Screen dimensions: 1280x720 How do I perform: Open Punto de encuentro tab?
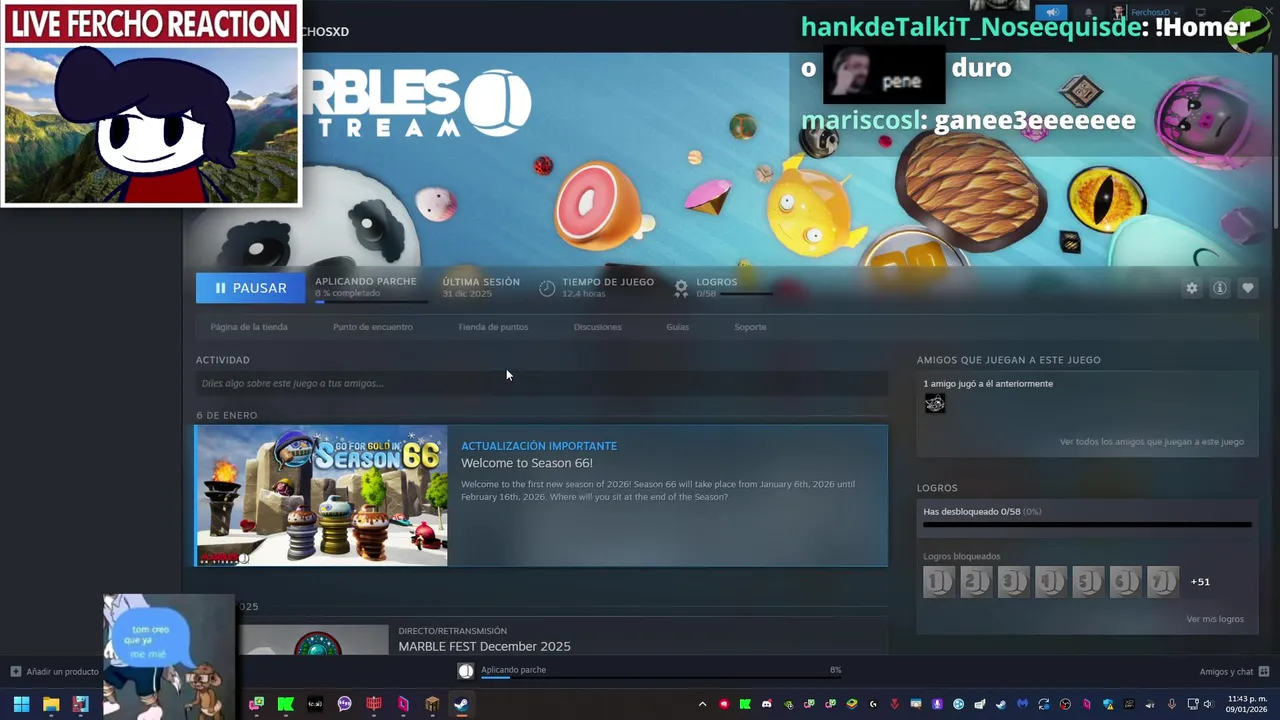point(372,327)
